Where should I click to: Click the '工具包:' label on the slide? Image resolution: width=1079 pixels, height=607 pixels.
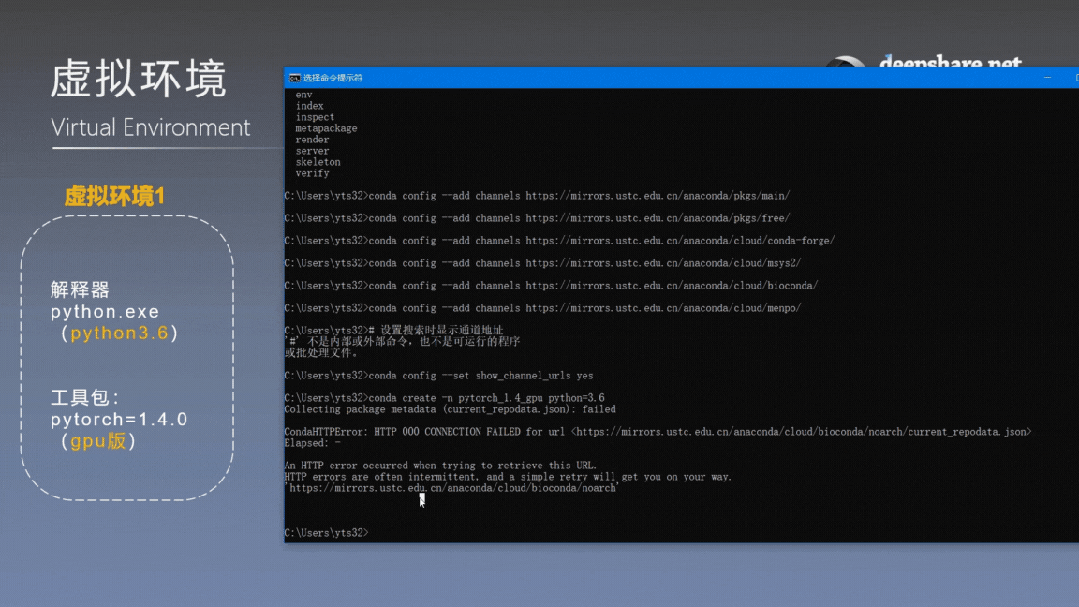[x=85, y=398]
